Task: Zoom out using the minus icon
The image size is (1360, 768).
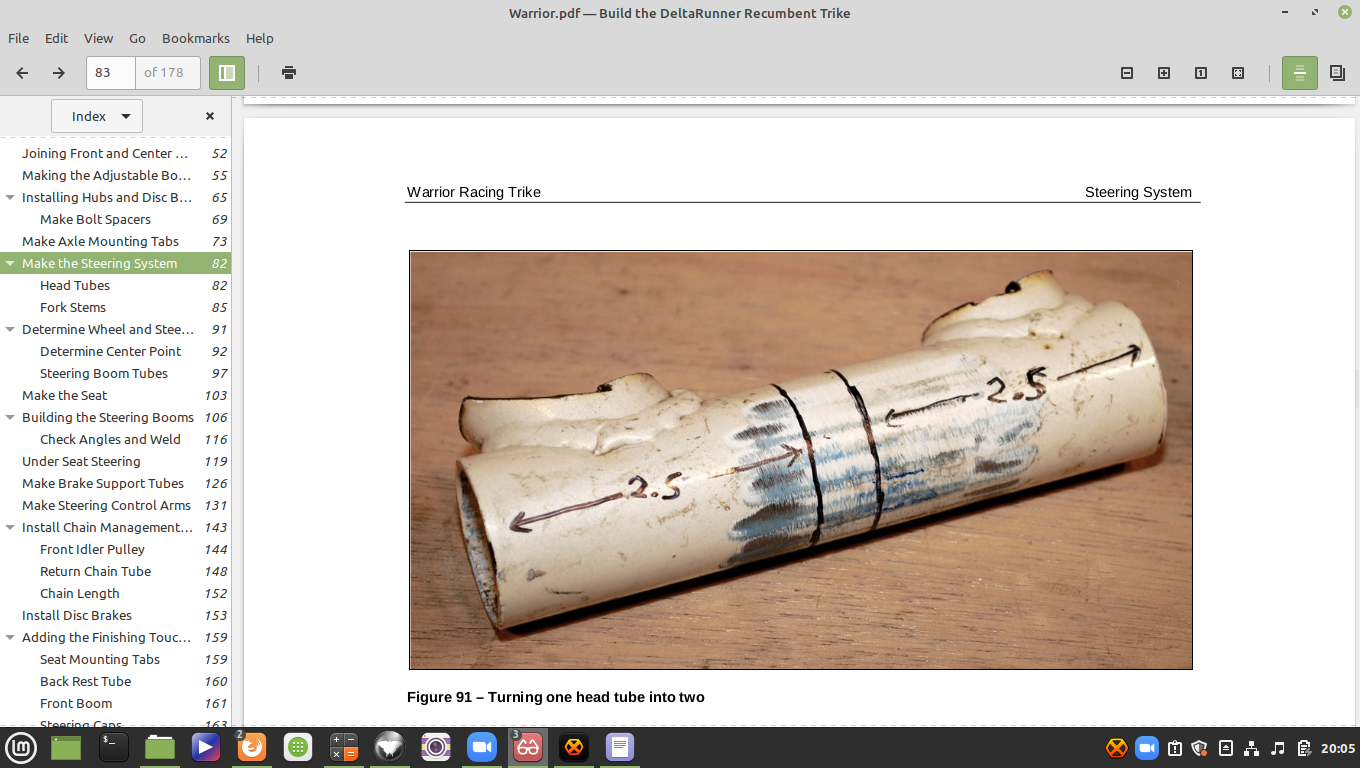Action: click(1127, 73)
